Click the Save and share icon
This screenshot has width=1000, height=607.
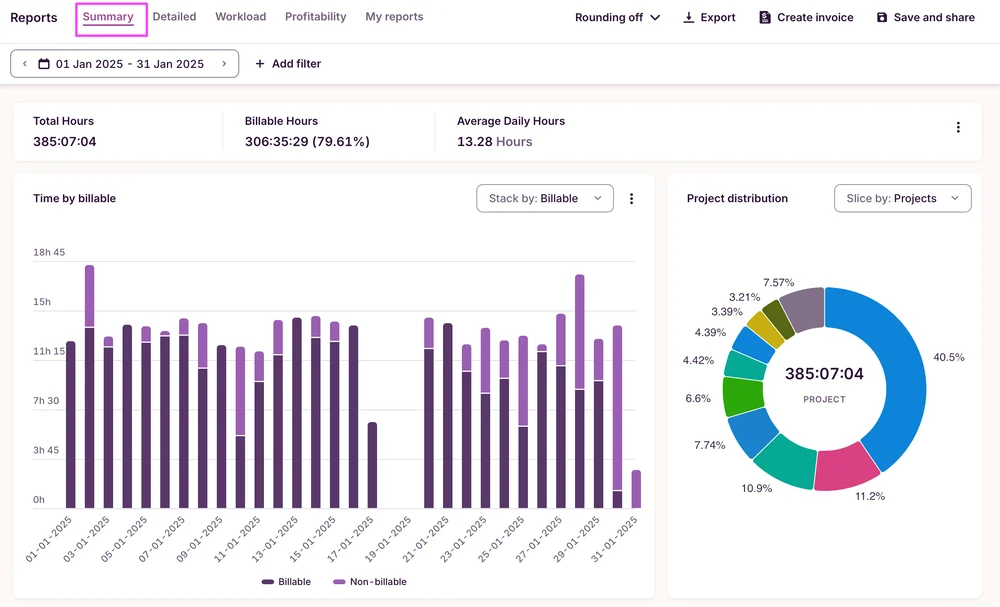(x=882, y=18)
